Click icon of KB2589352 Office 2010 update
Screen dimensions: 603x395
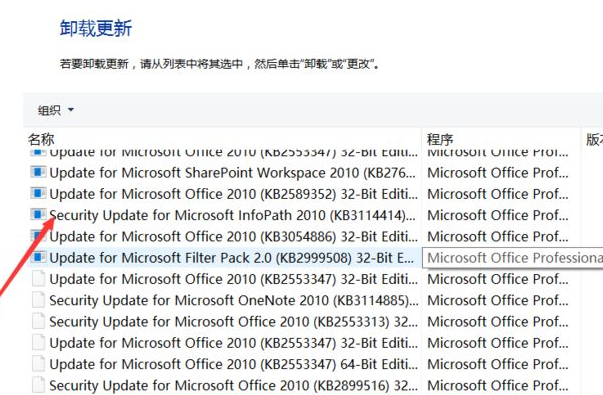pyautogui.click(x=38, y=193)
